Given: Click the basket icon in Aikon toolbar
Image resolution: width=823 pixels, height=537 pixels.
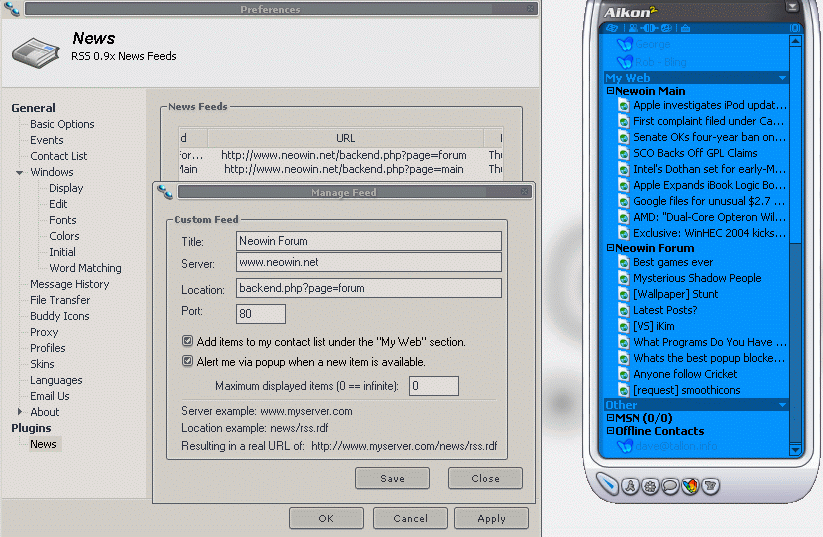Looking at the screenshot, I should (x=685, y=28).
